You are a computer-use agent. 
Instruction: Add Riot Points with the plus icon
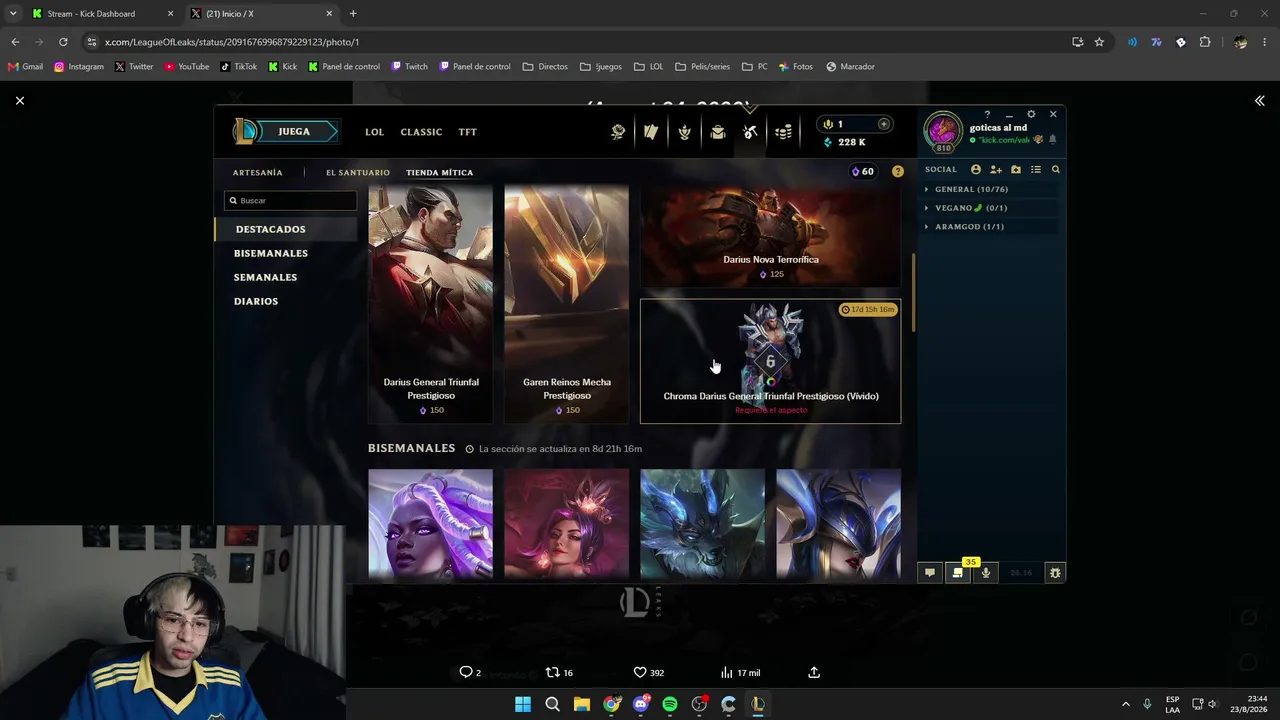(x=884, y=124)
